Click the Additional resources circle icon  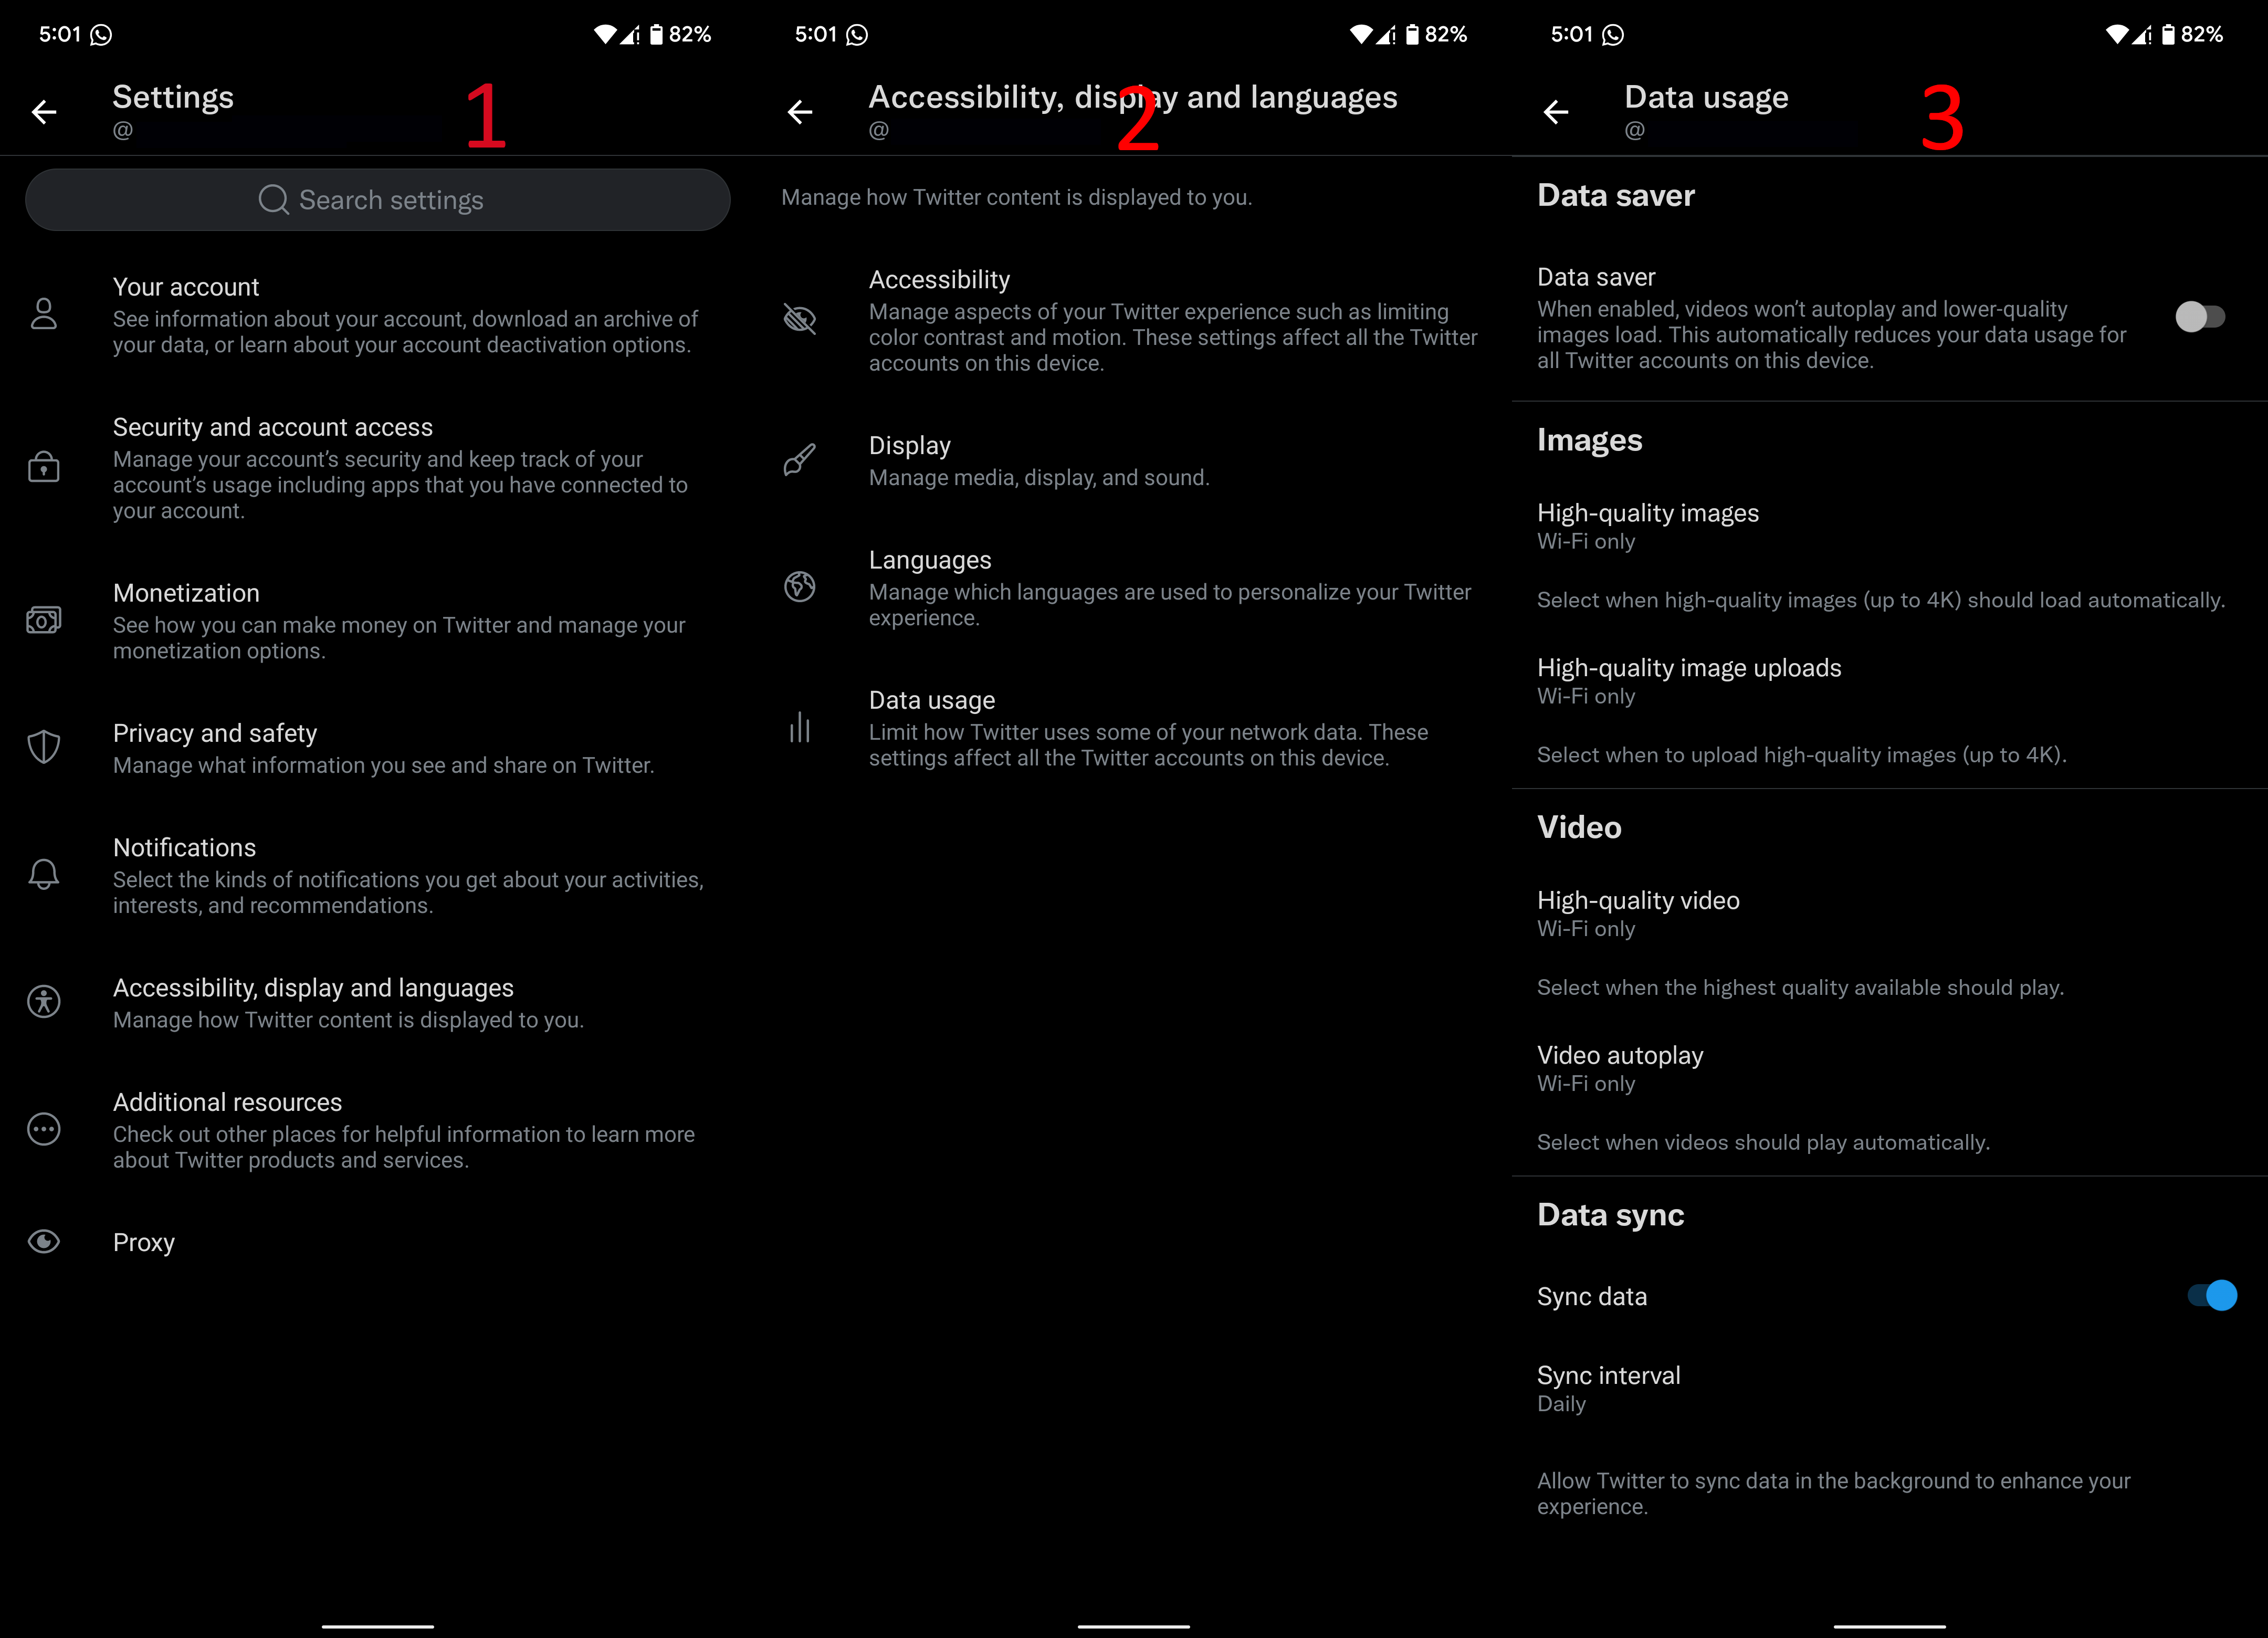44,1127
